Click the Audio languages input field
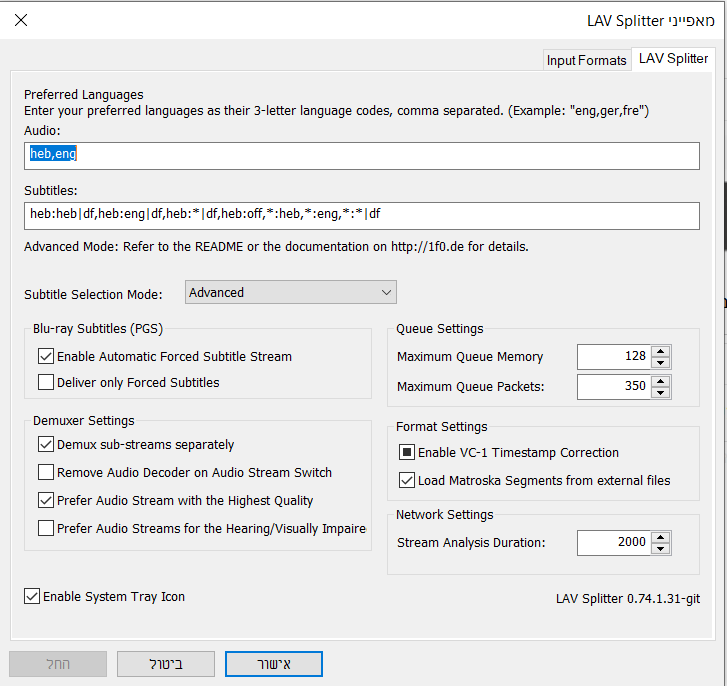727x686 pixels. click(362, 155)
